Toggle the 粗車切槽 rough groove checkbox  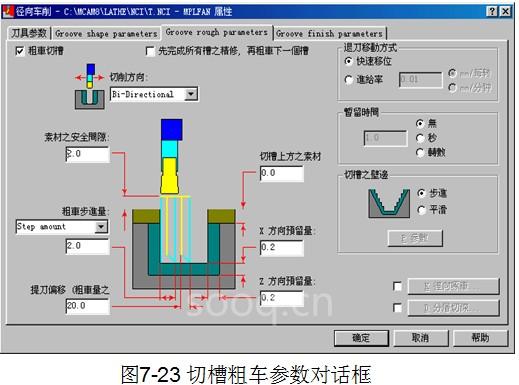click(x=20, y=51)
